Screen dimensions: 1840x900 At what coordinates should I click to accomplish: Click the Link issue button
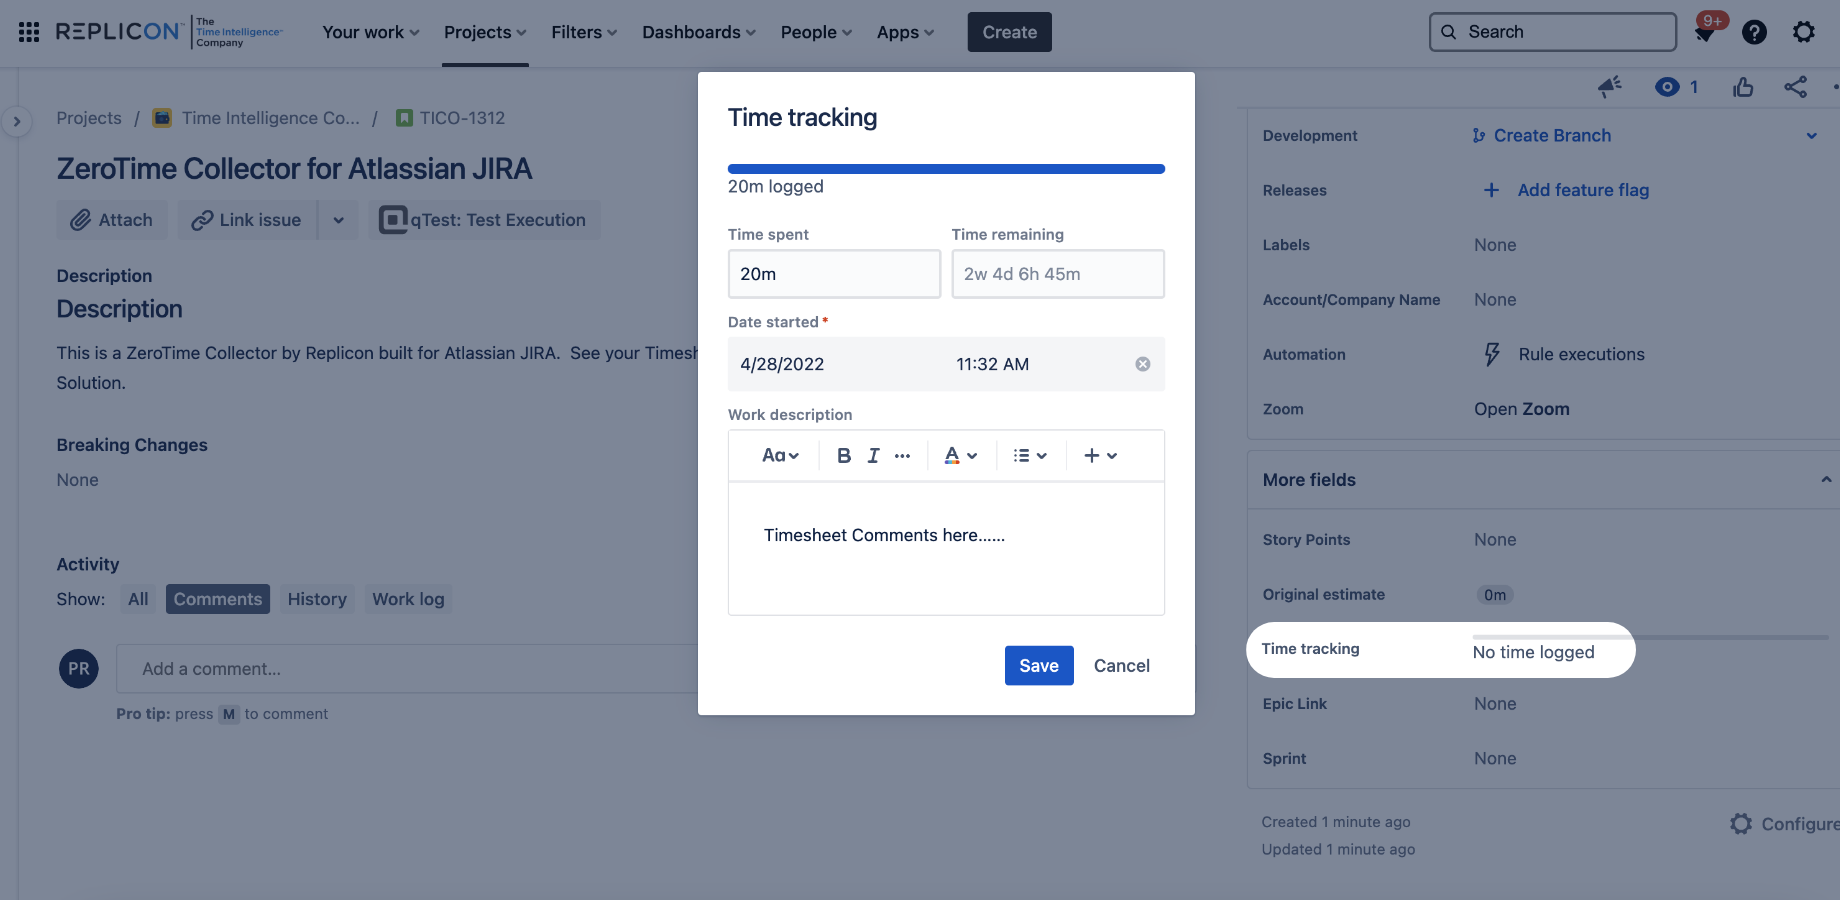(247, 220)
